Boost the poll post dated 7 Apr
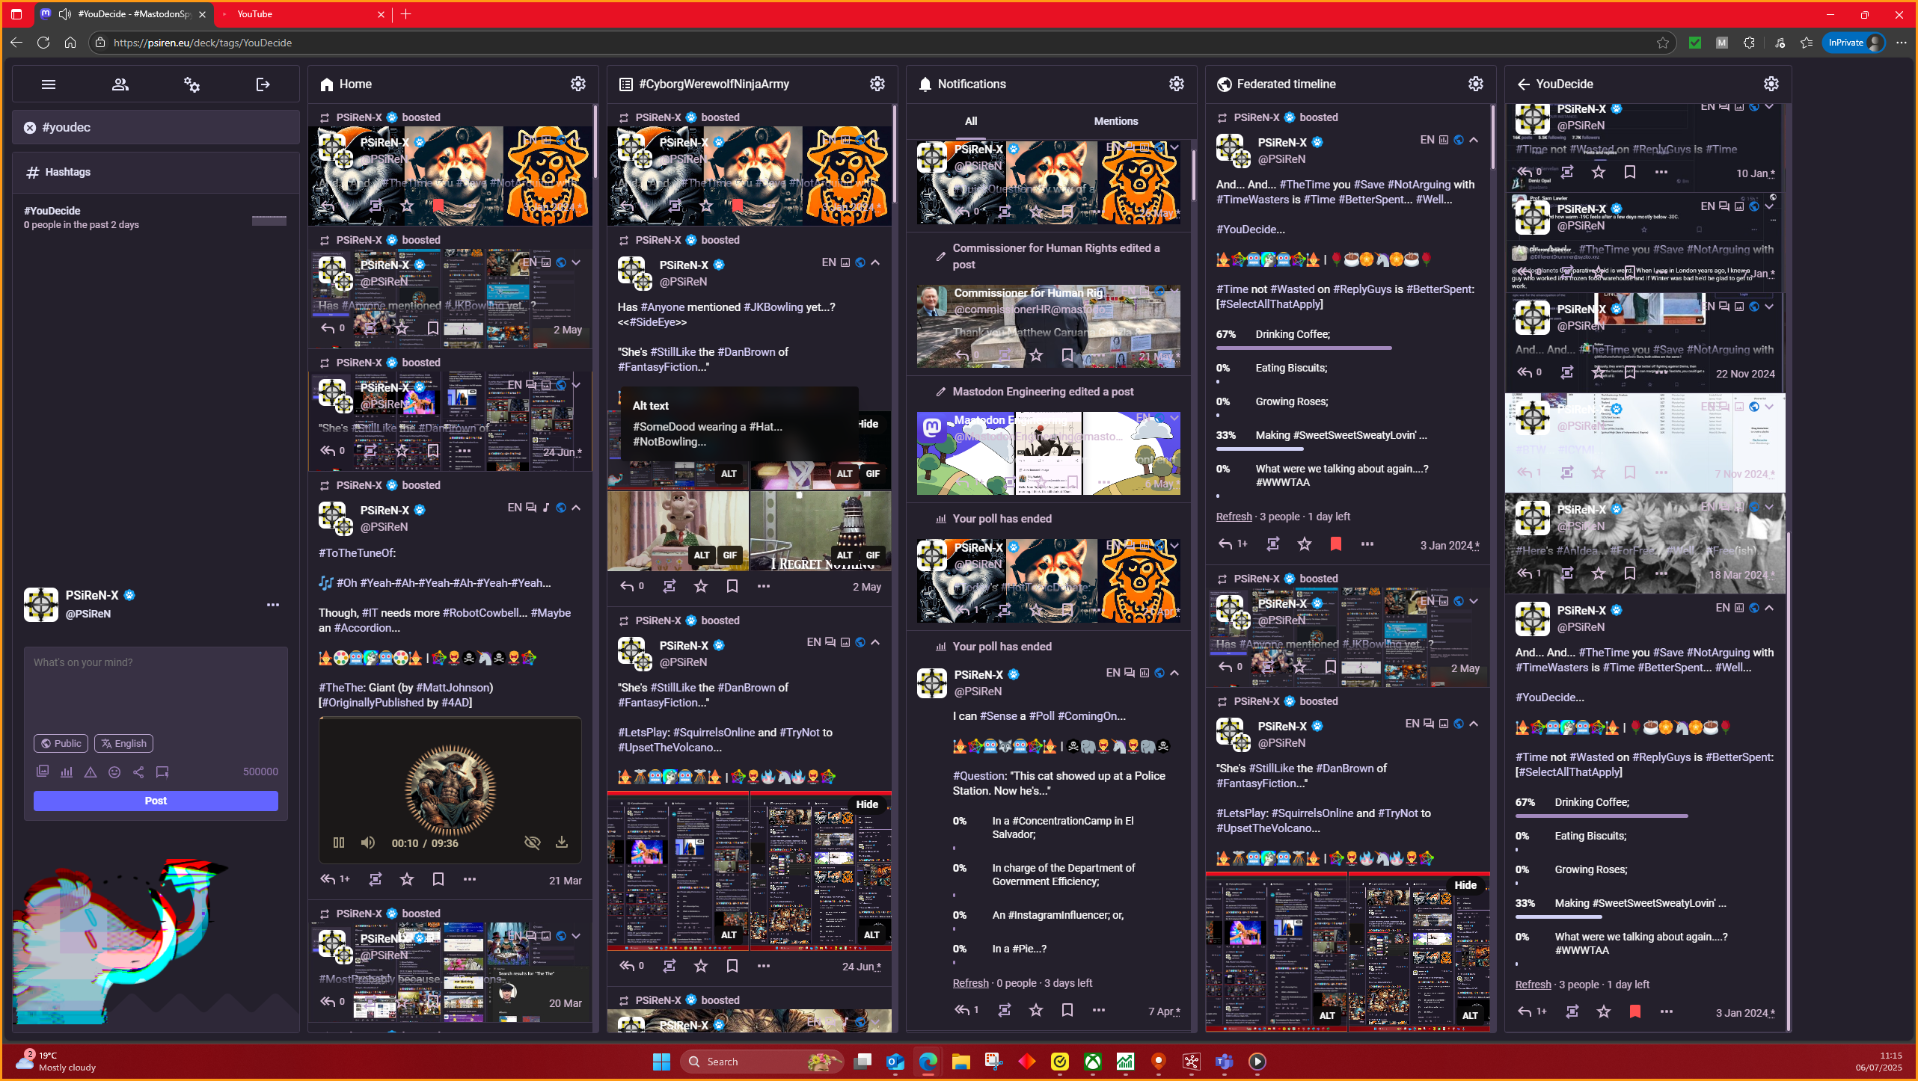This screenshot has width=1918, height=1081. [1004, 1011]
